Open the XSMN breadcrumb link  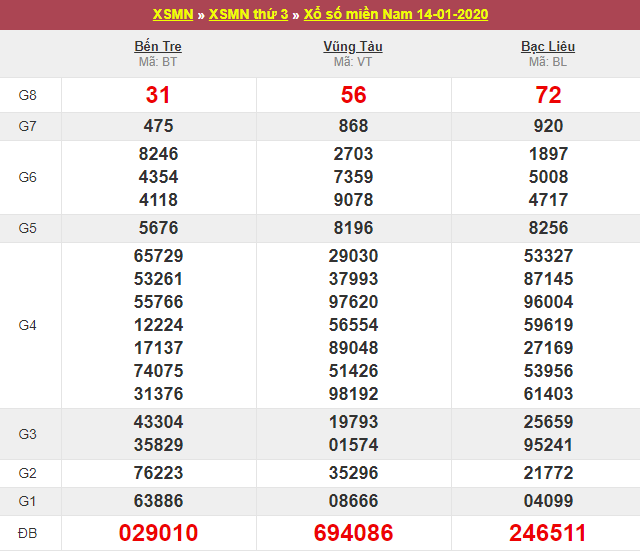(x=173, y=14)
